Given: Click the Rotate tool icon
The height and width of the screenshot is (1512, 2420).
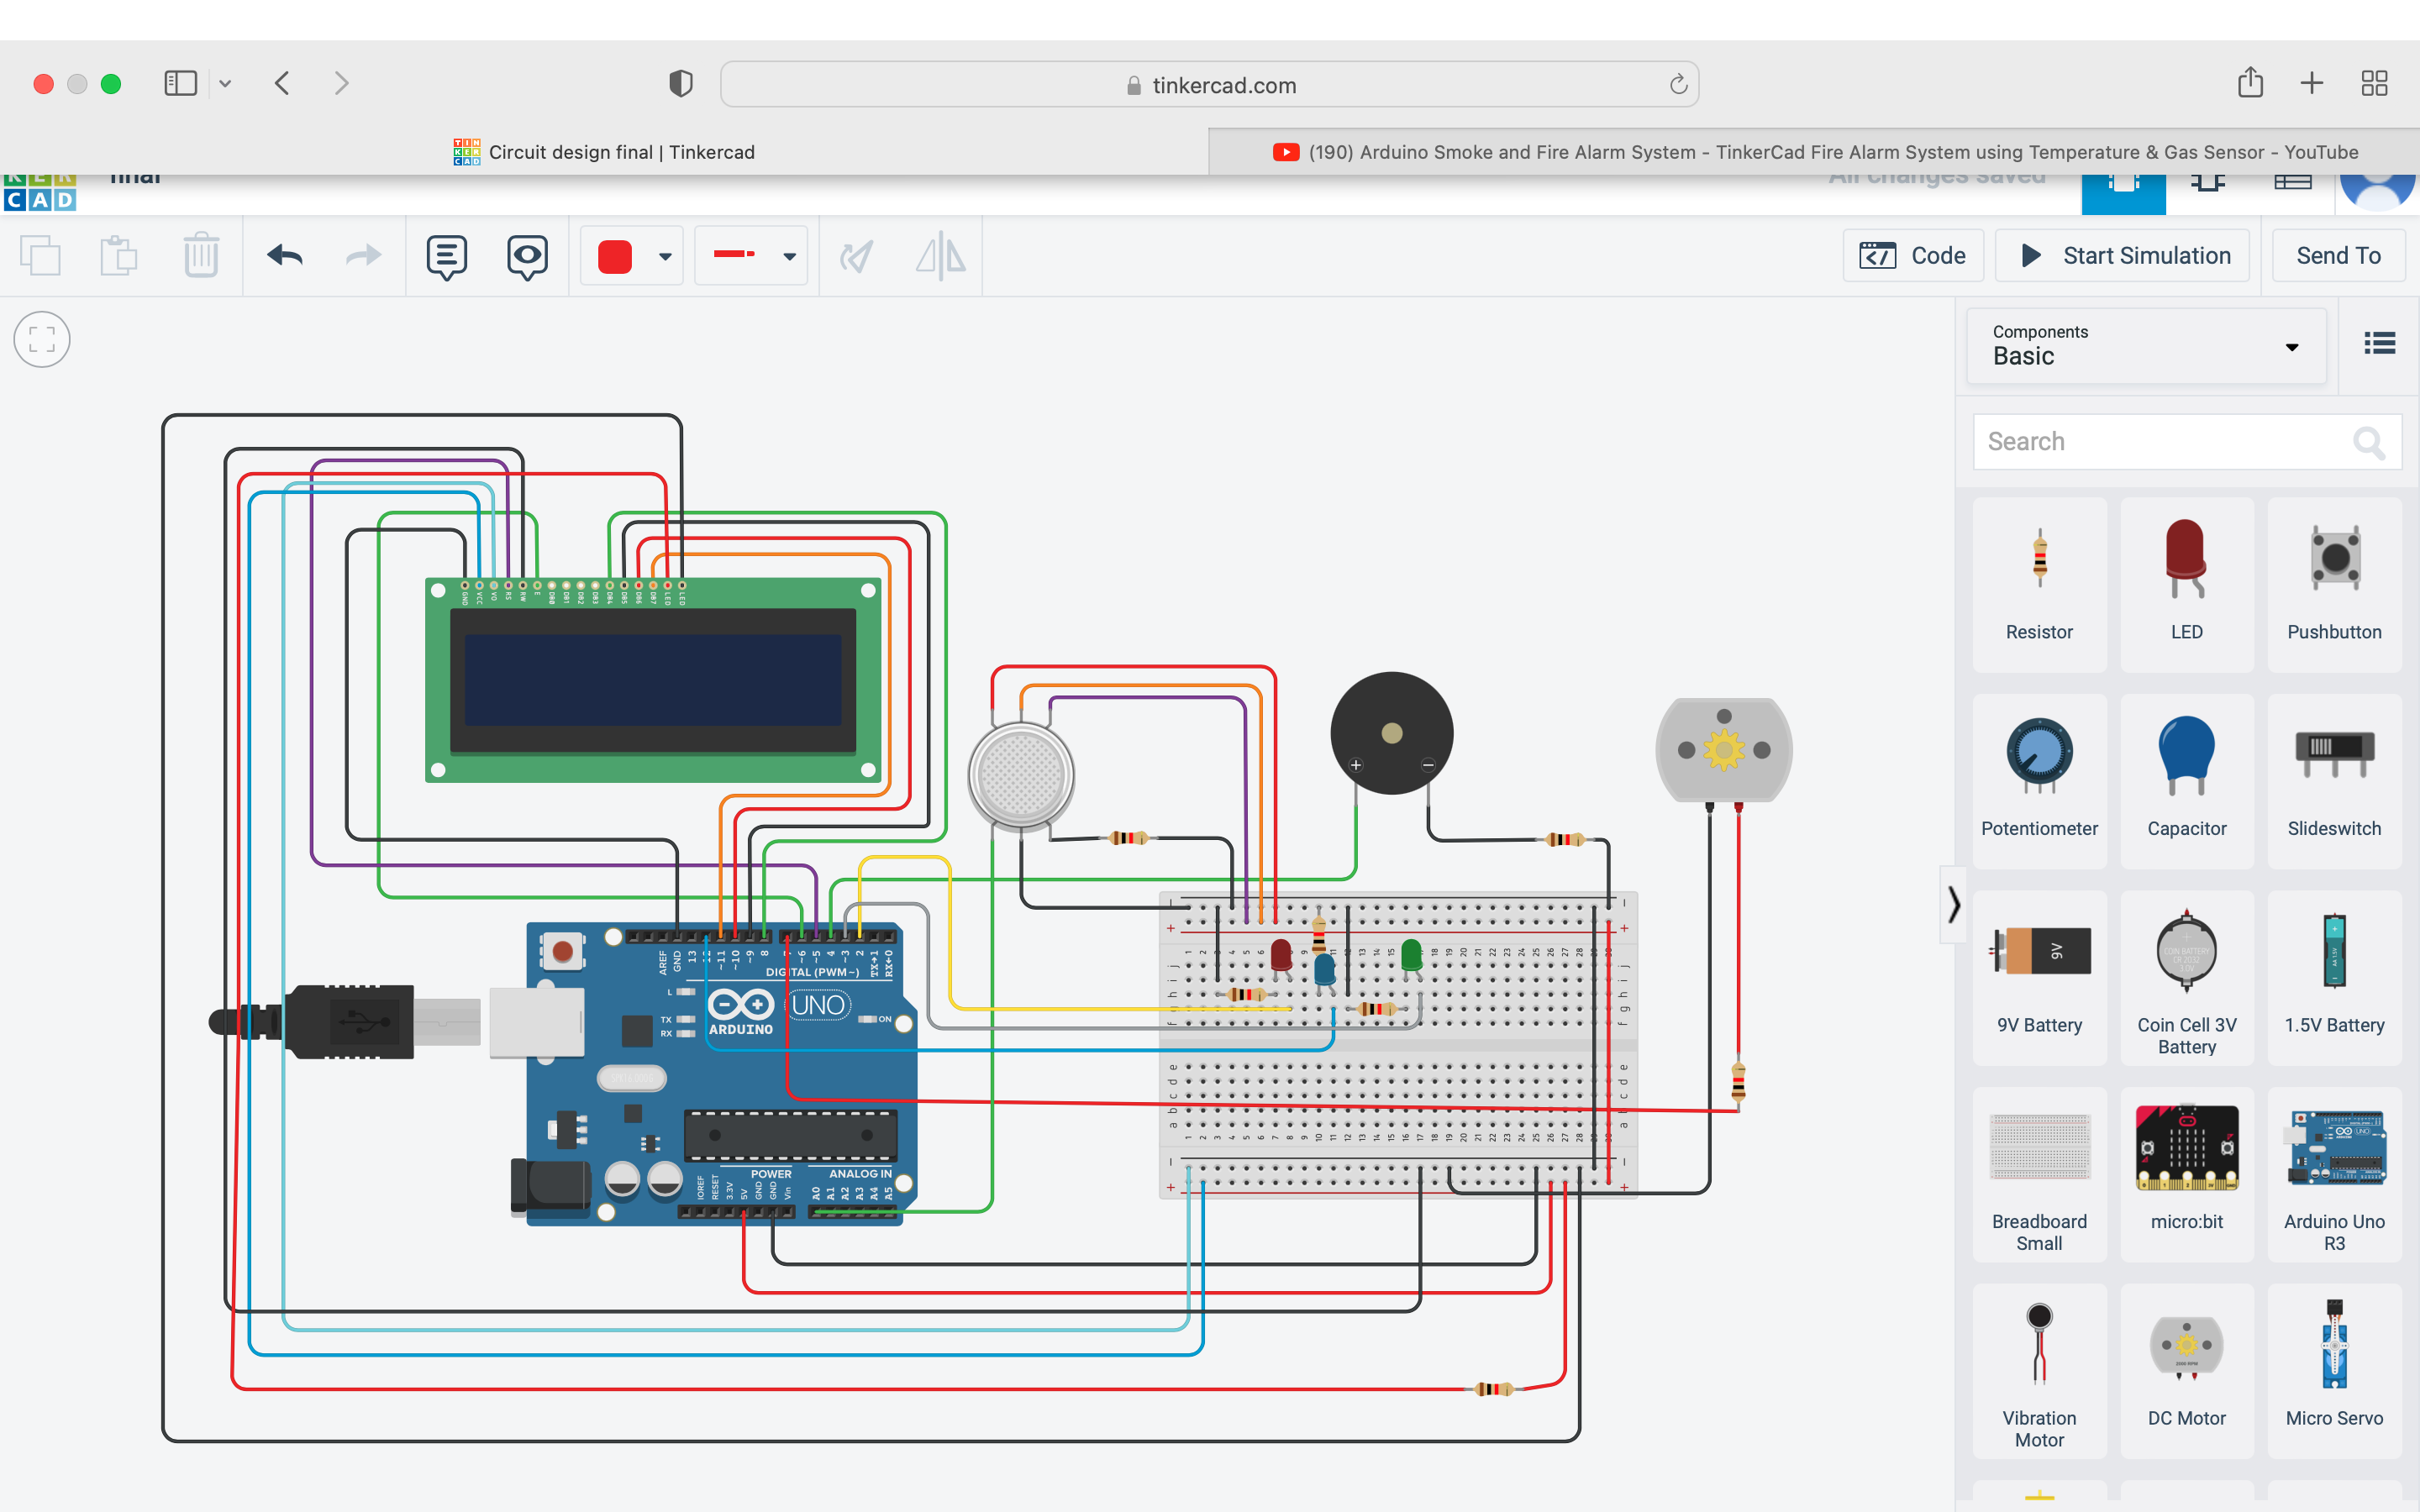Looking at the screenshot, I should [x=857, y=255].
